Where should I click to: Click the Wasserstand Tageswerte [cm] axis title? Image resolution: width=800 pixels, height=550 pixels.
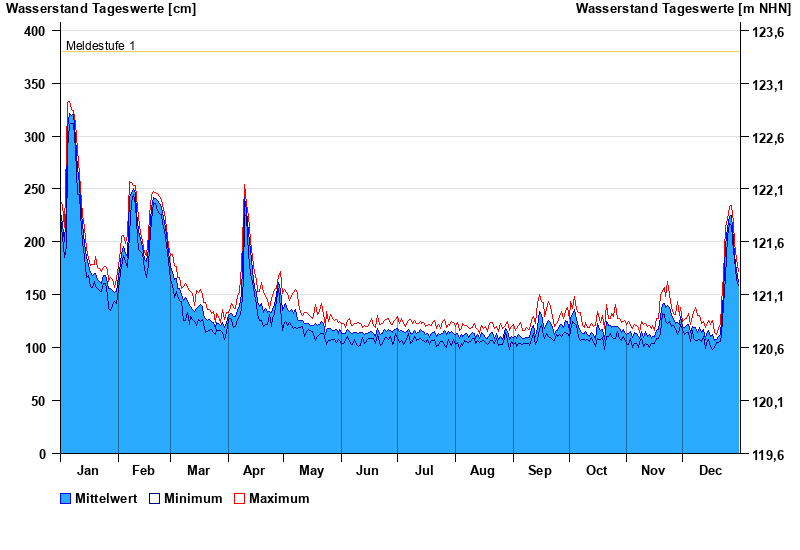[x=101, y=9]
